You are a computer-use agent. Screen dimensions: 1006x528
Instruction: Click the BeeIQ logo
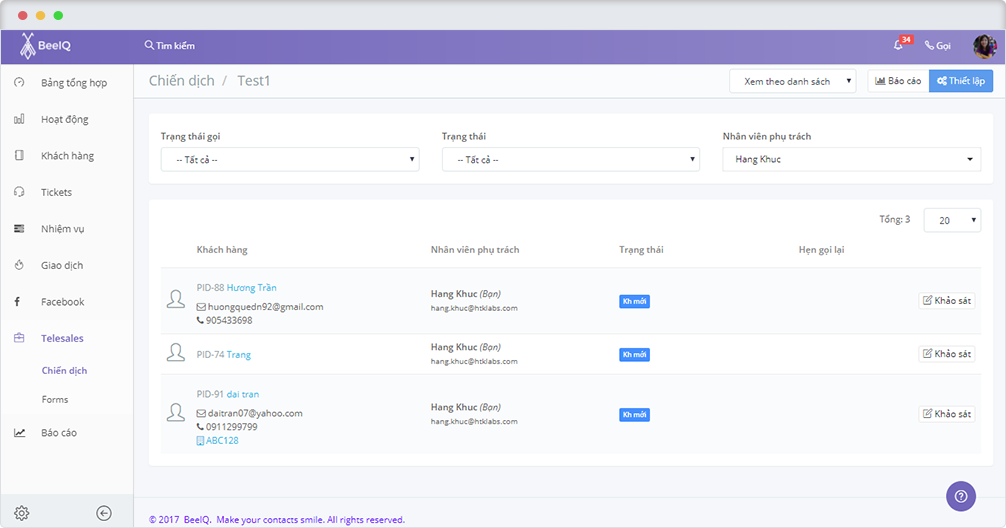[x=46, y=46]
